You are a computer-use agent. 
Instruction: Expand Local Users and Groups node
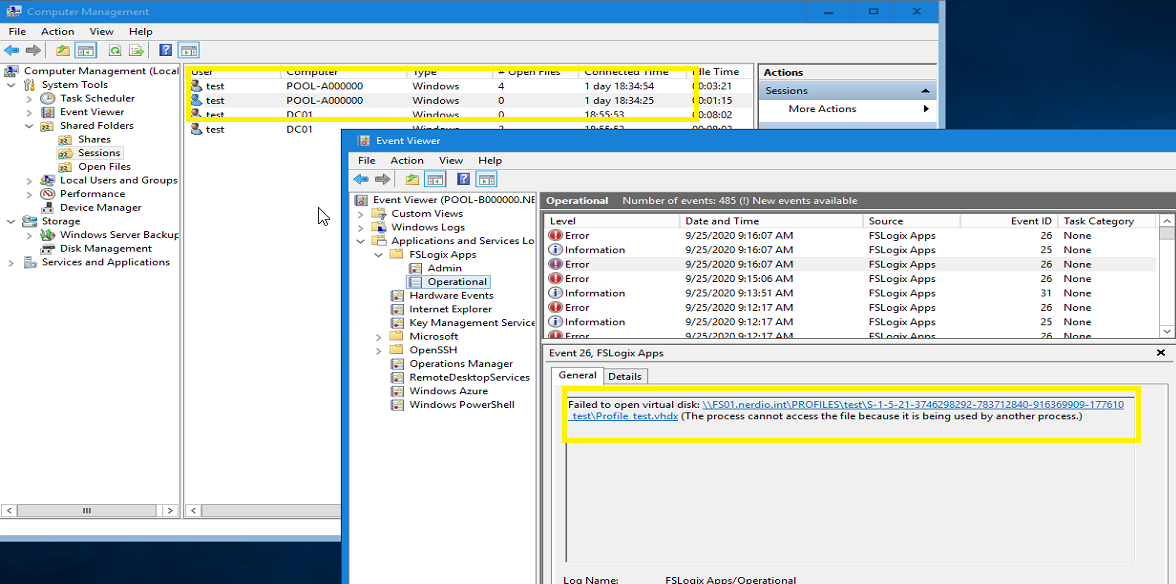(x=29, y=181)
